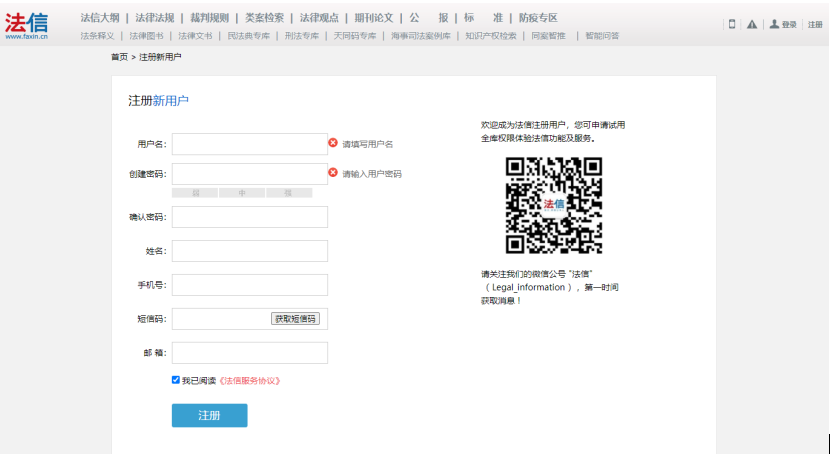Click the 请填写用户名 error text
830x454 pixels.
point(368,144)
